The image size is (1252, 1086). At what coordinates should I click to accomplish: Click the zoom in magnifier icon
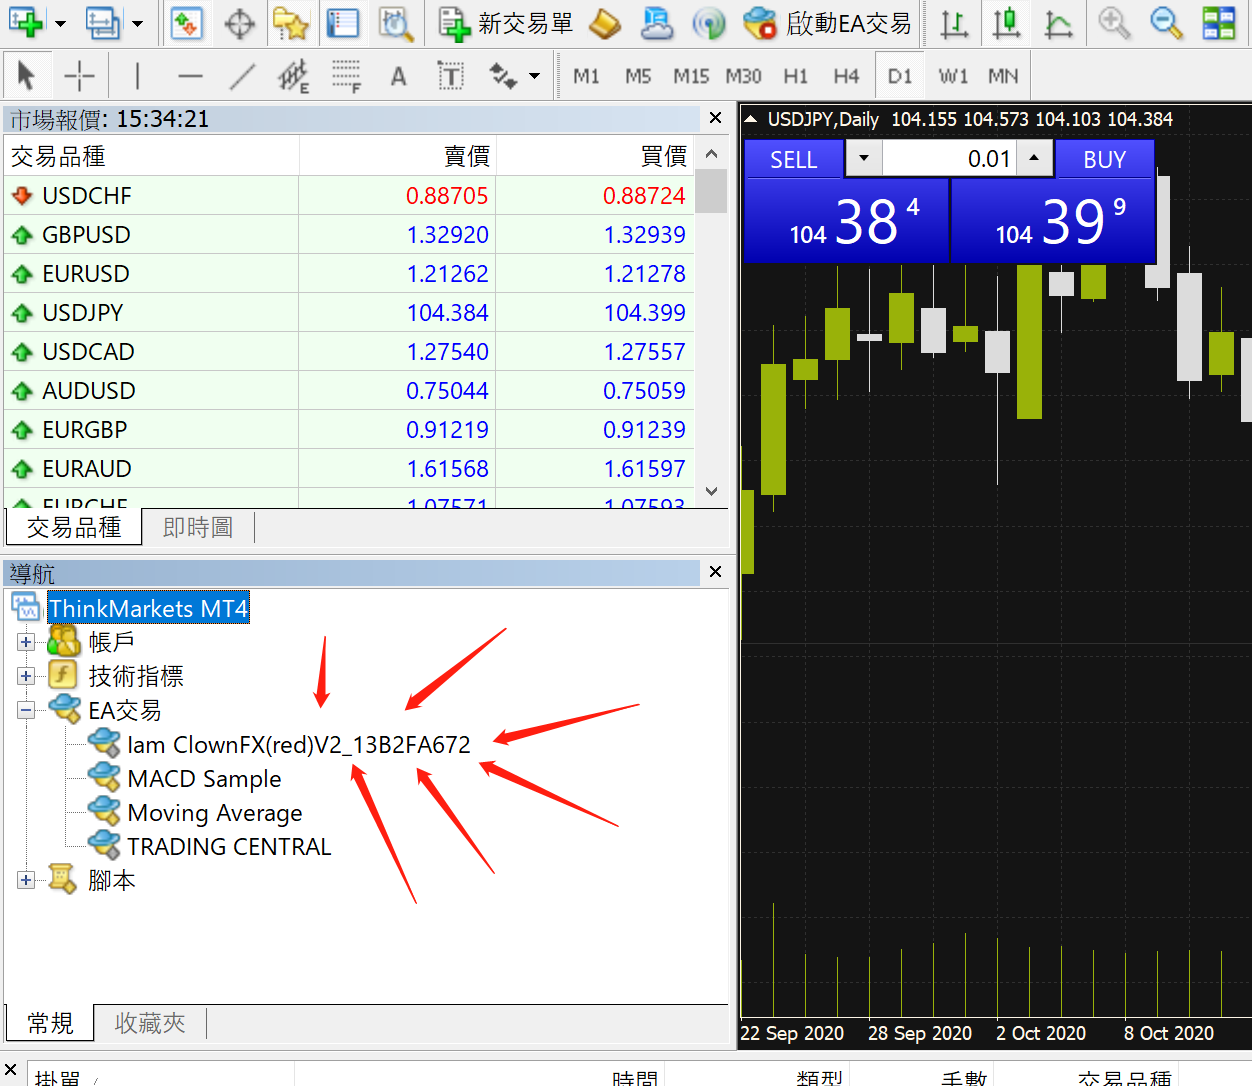point(1114,23)
